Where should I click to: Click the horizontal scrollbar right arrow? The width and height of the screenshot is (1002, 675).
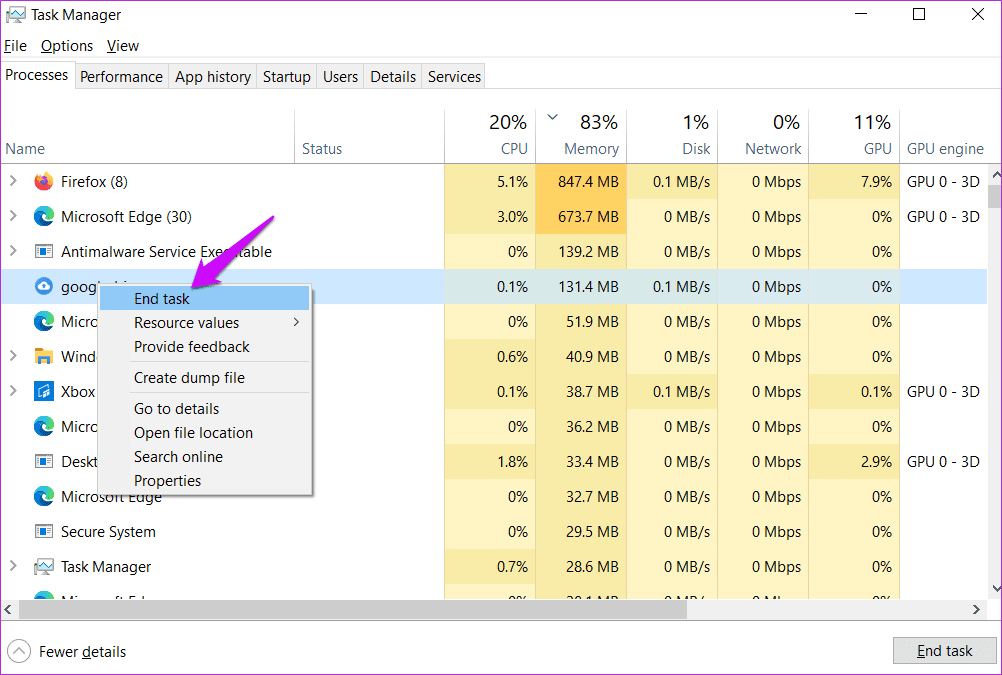coord(976,610)
